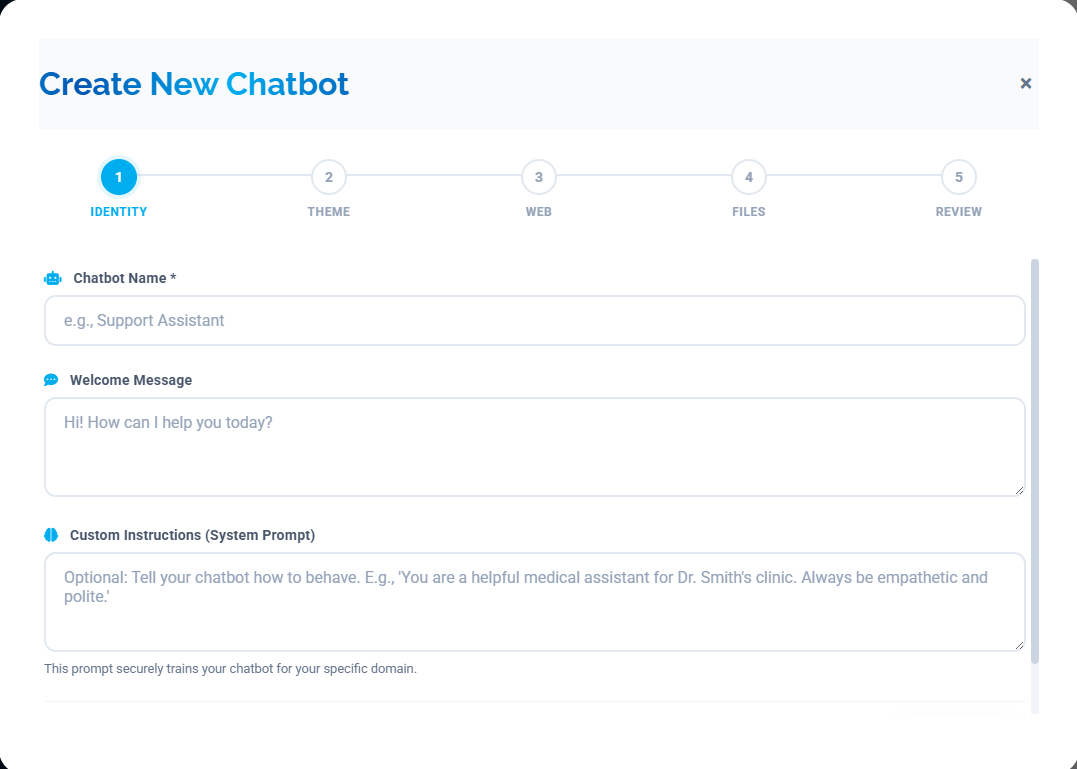
Task: Click the Custom Instructions resize handle
Action: (x=1019, y=645)
